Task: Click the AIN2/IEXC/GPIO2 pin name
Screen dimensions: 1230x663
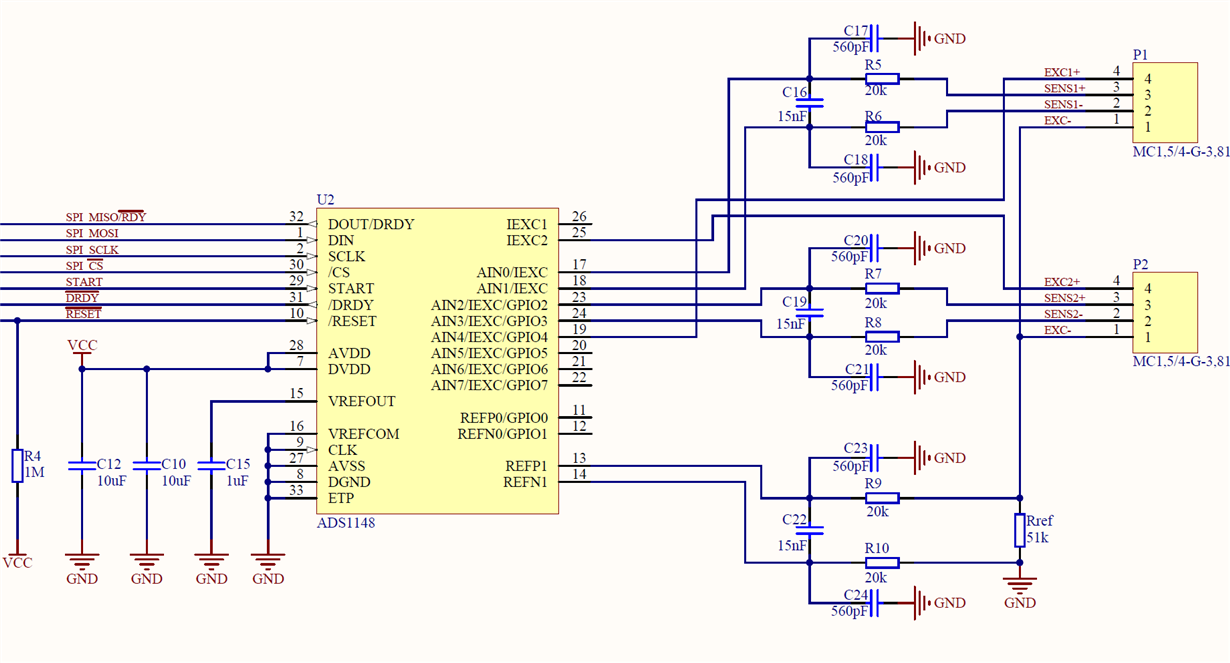Action: click(x=490, y=304)
